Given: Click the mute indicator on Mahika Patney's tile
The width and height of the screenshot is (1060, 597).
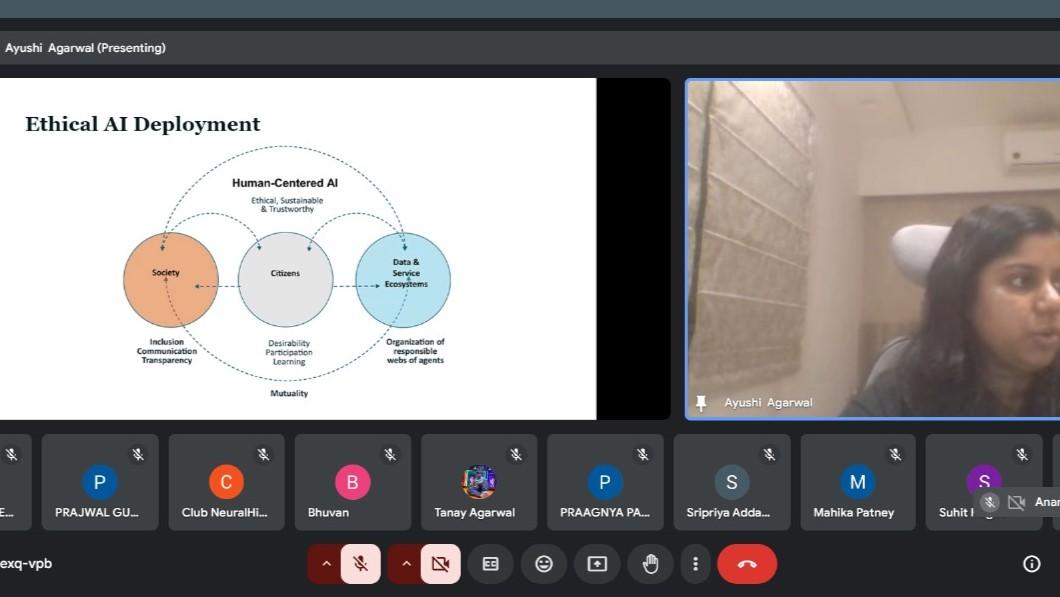Looking at the screenshot, I should click(894, 453).
